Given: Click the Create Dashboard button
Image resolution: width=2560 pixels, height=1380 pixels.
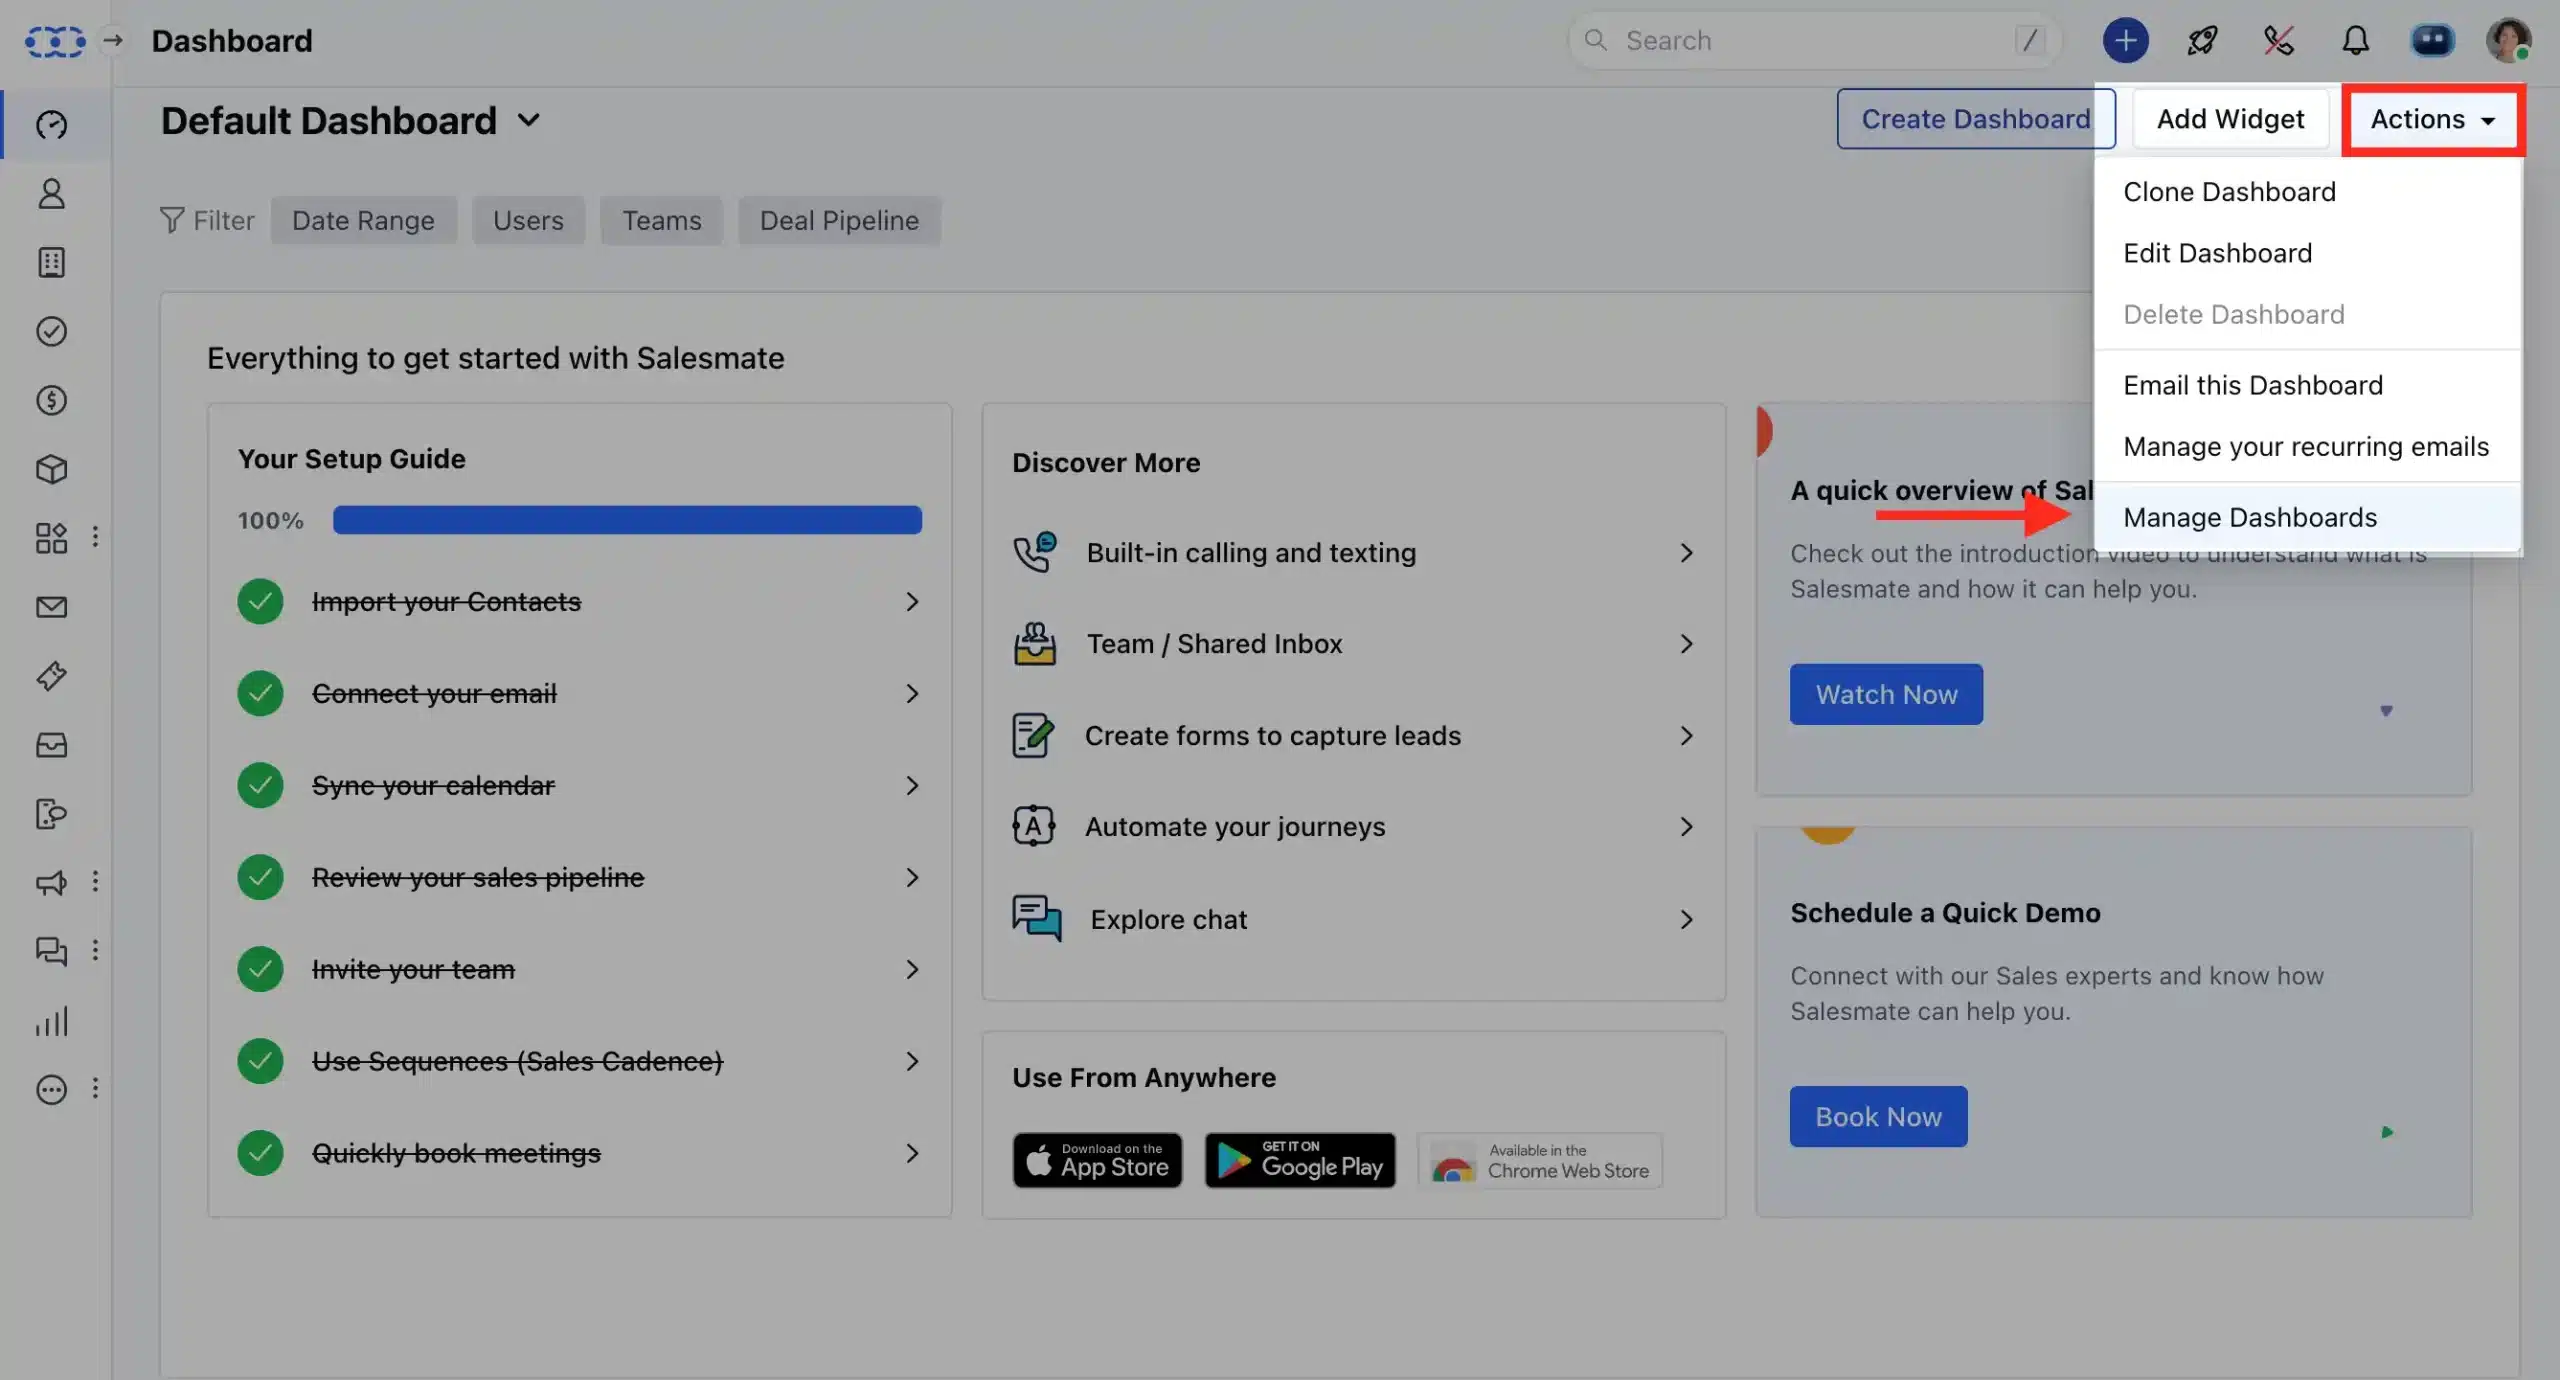Looking at the screenshot, I should [x=1975, y=119].
